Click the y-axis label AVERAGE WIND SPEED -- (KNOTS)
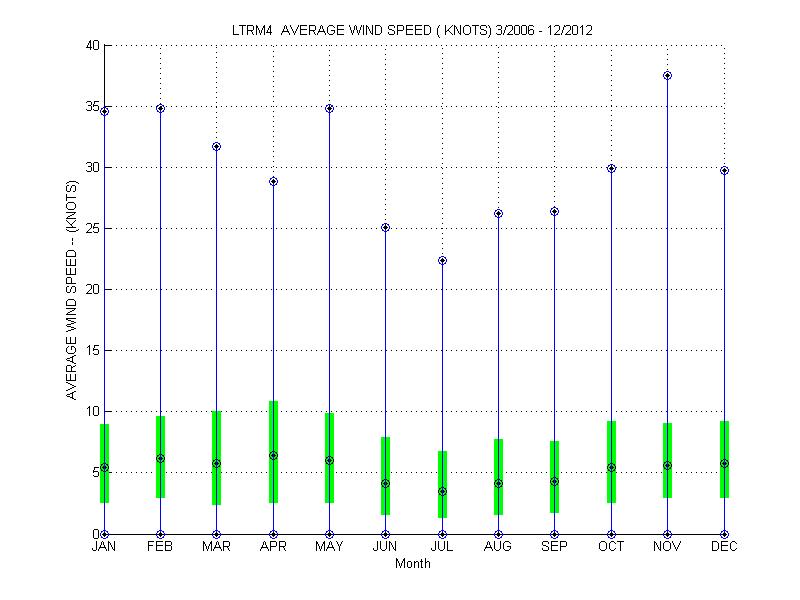This screenshot has height=600, width=800. click(71, 290)
